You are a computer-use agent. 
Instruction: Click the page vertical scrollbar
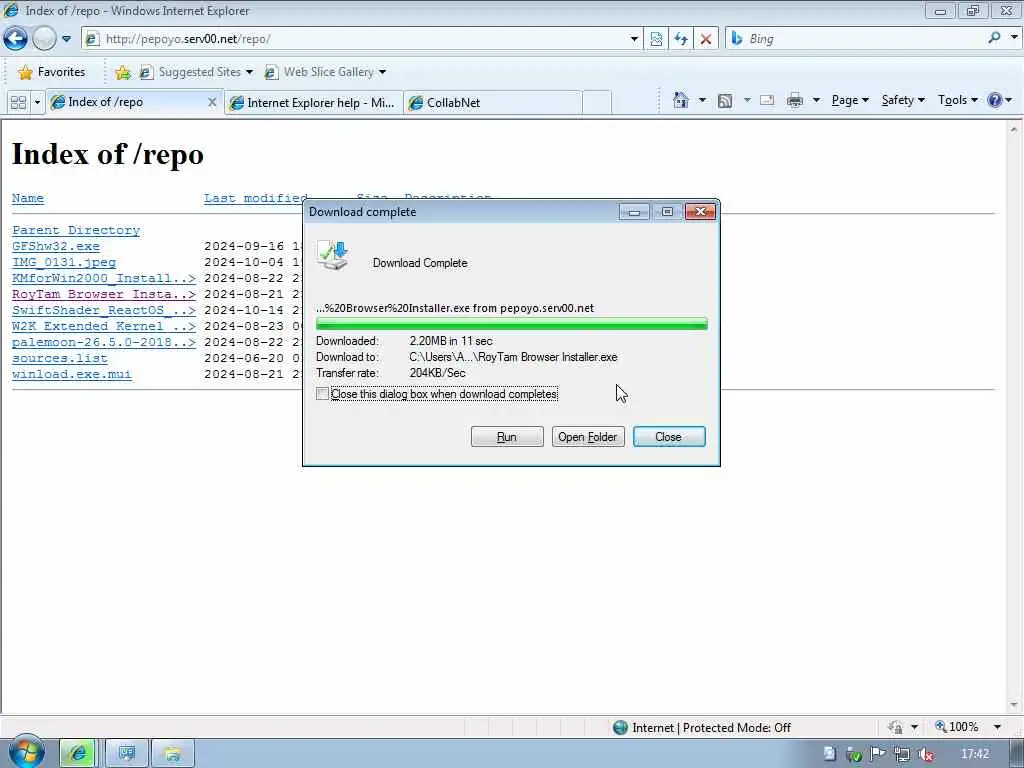click(1014, 417)
